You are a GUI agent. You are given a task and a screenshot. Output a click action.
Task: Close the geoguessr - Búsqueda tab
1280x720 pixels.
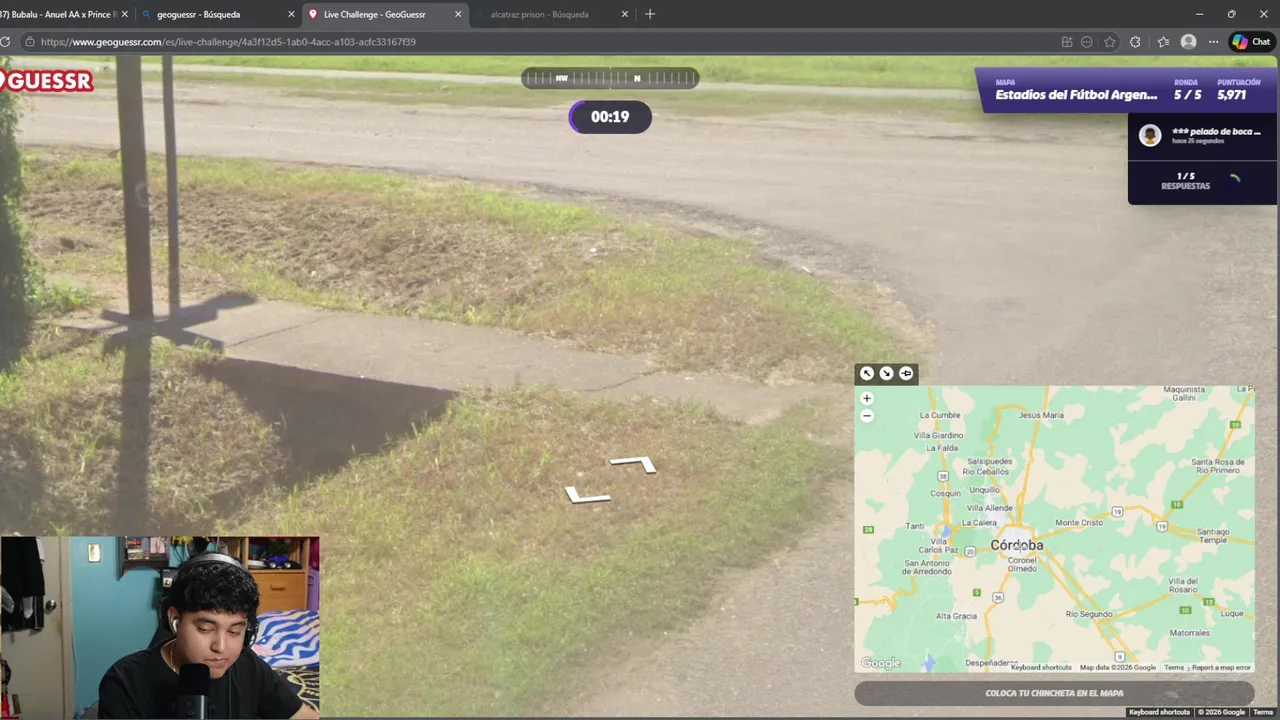coord(292,14)
